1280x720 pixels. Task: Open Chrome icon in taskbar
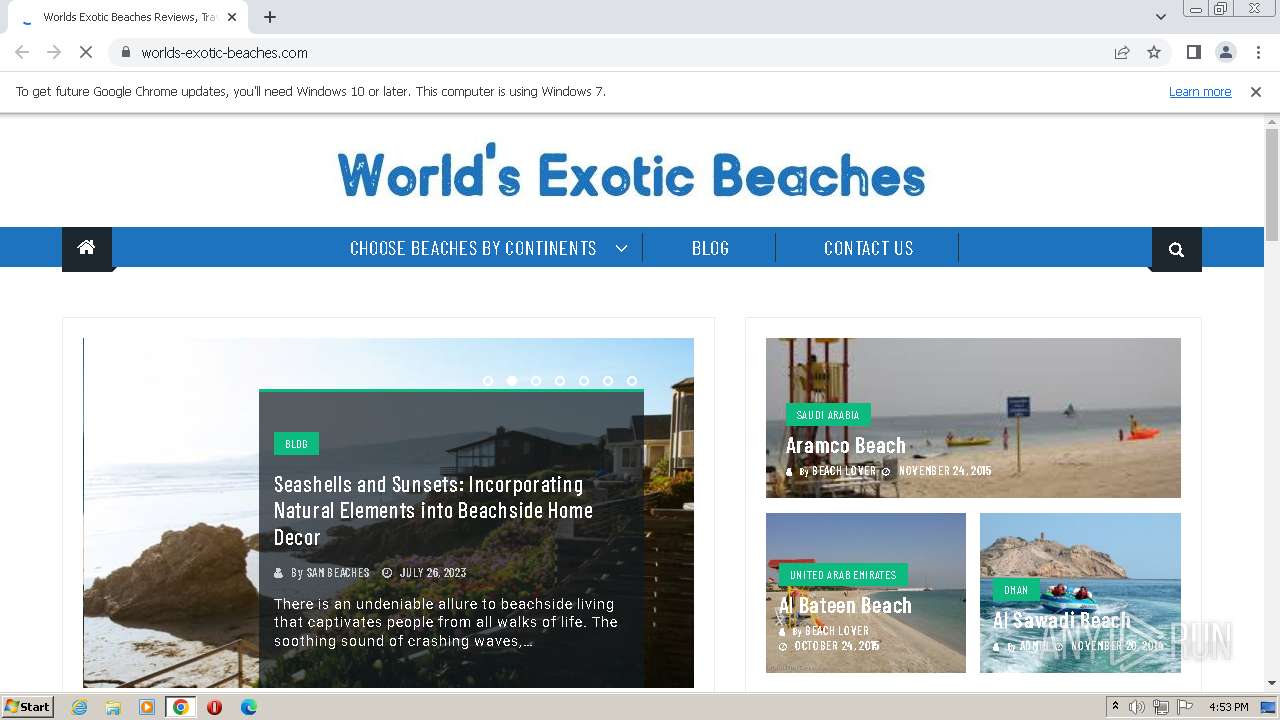coord(181,707)
